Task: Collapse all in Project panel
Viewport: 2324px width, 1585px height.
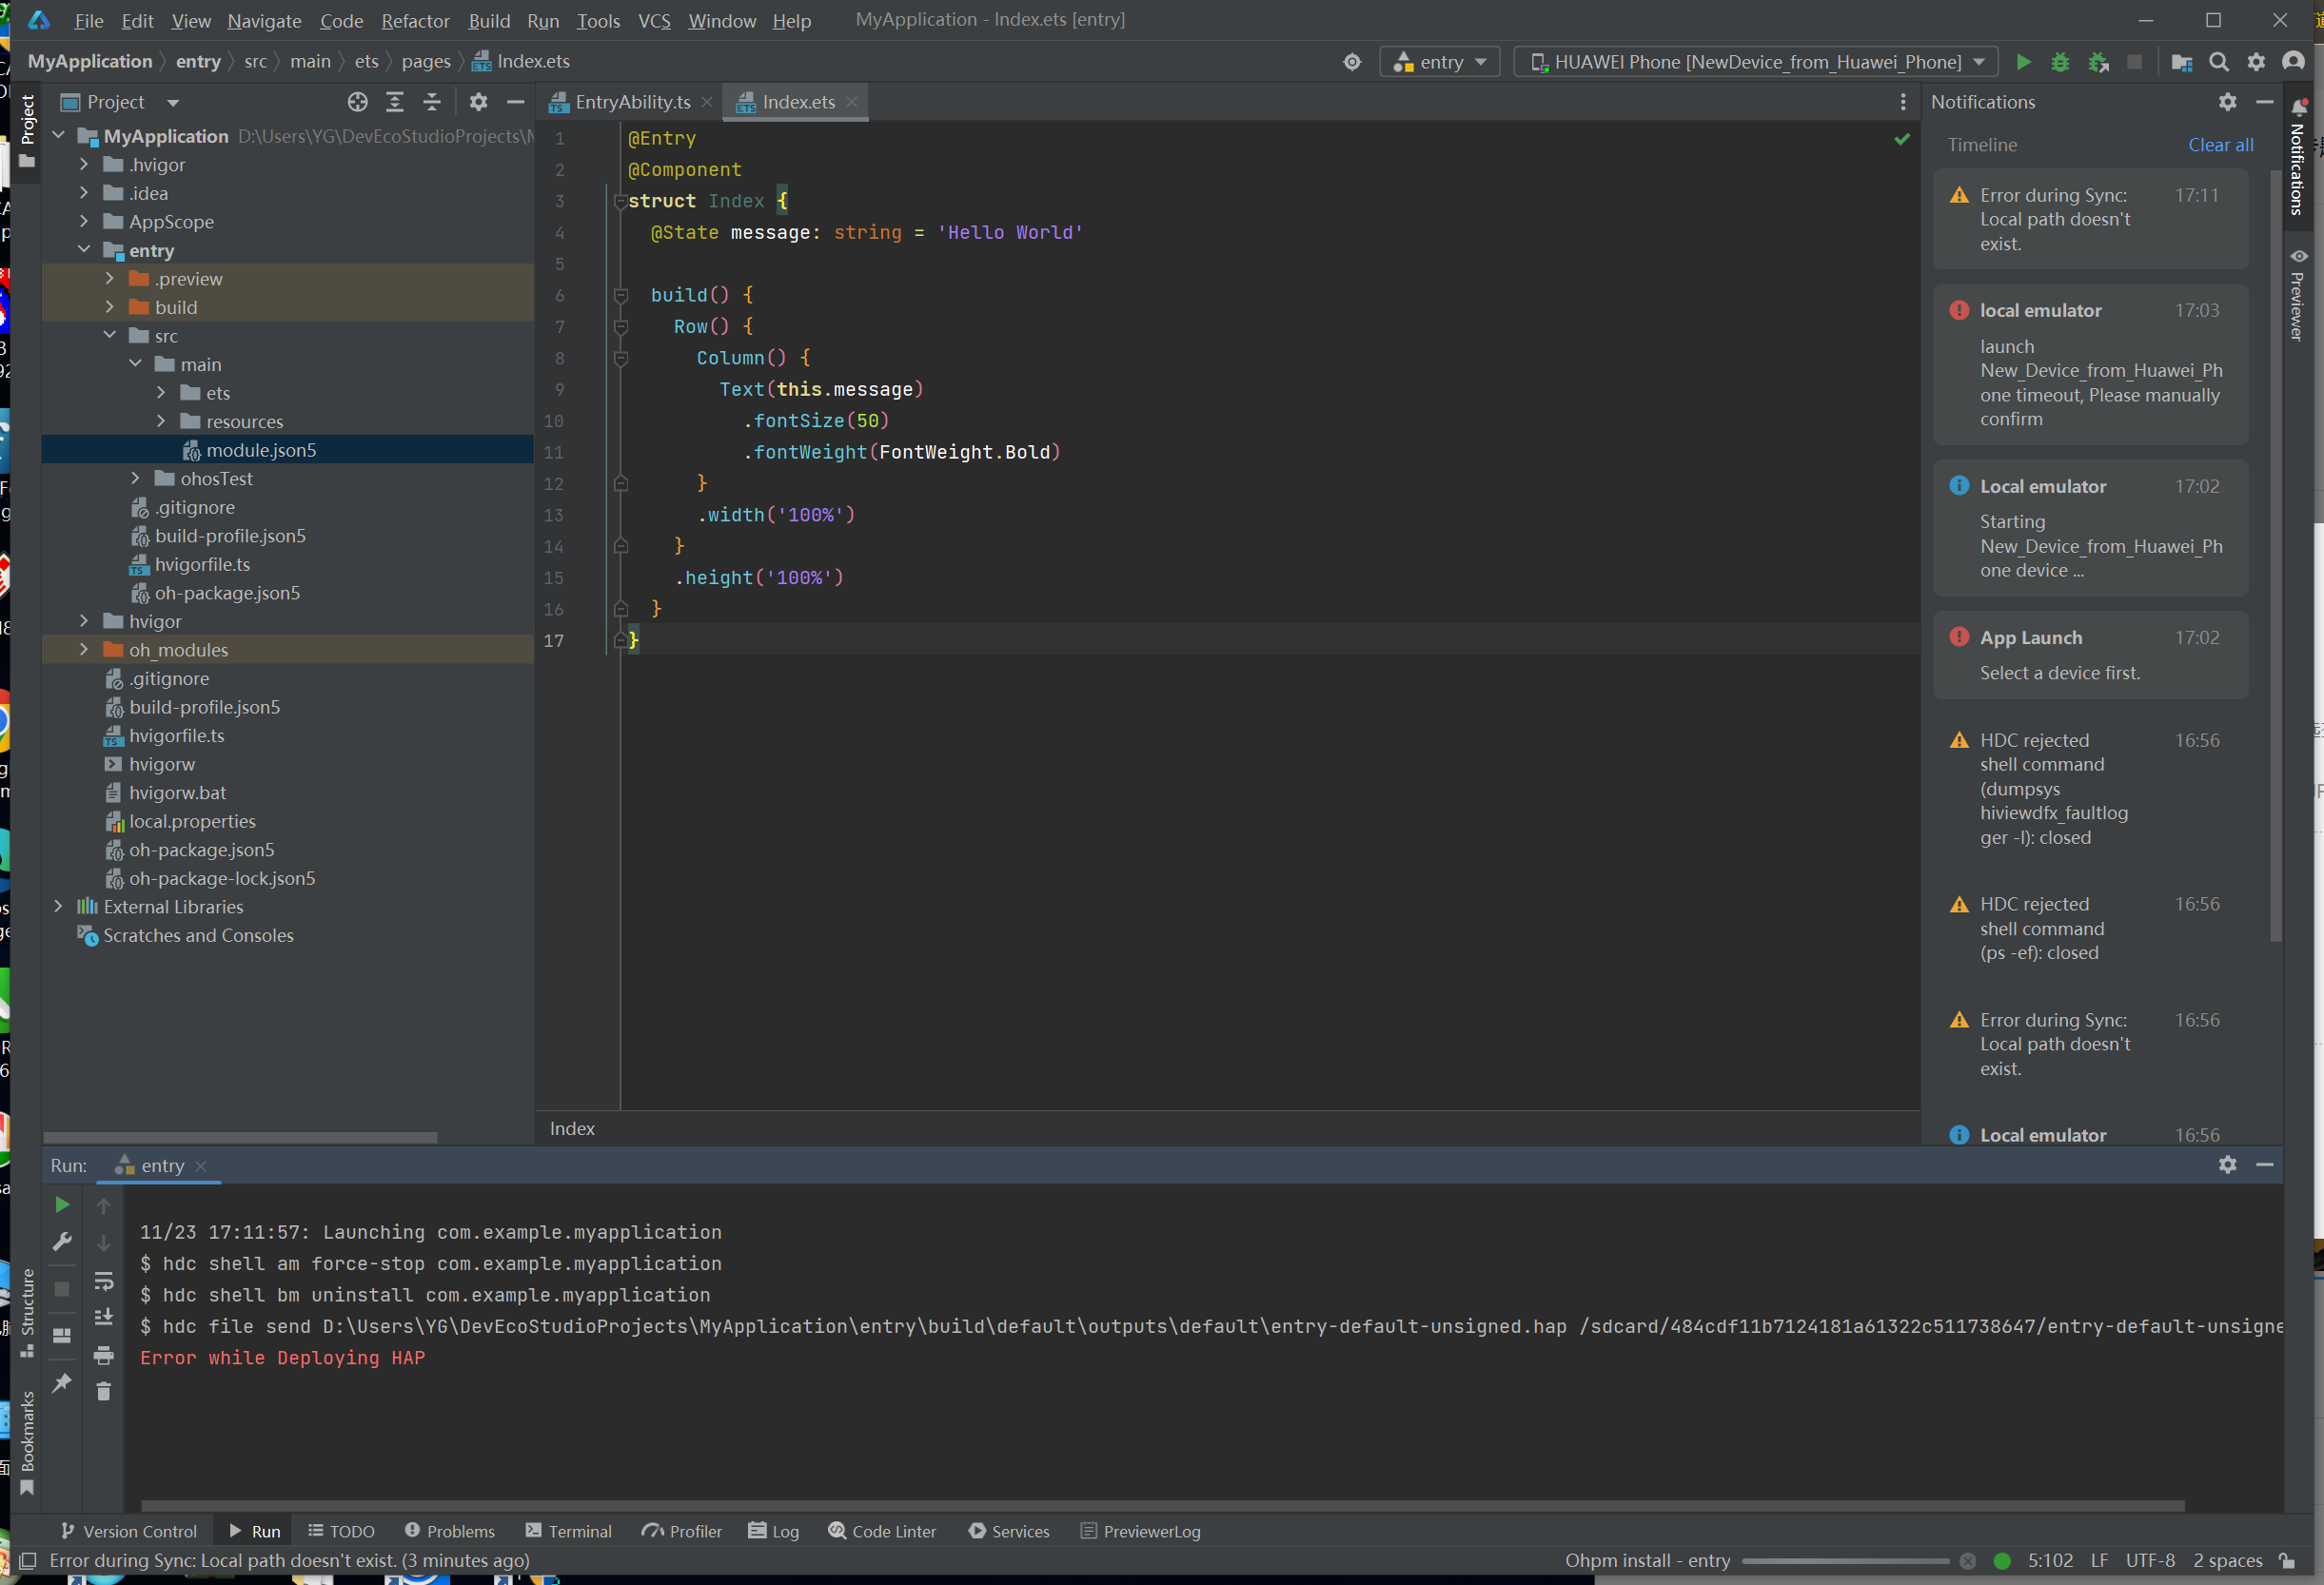Action: pyautogui.click(x=432, y=102)
